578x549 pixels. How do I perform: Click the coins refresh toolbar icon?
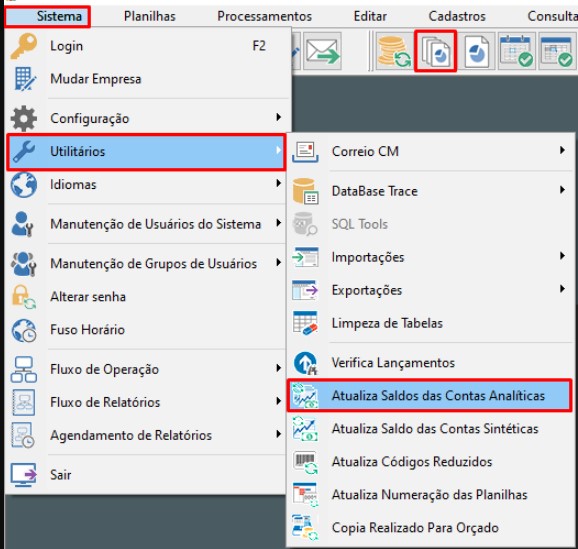[x=394, y=51]
